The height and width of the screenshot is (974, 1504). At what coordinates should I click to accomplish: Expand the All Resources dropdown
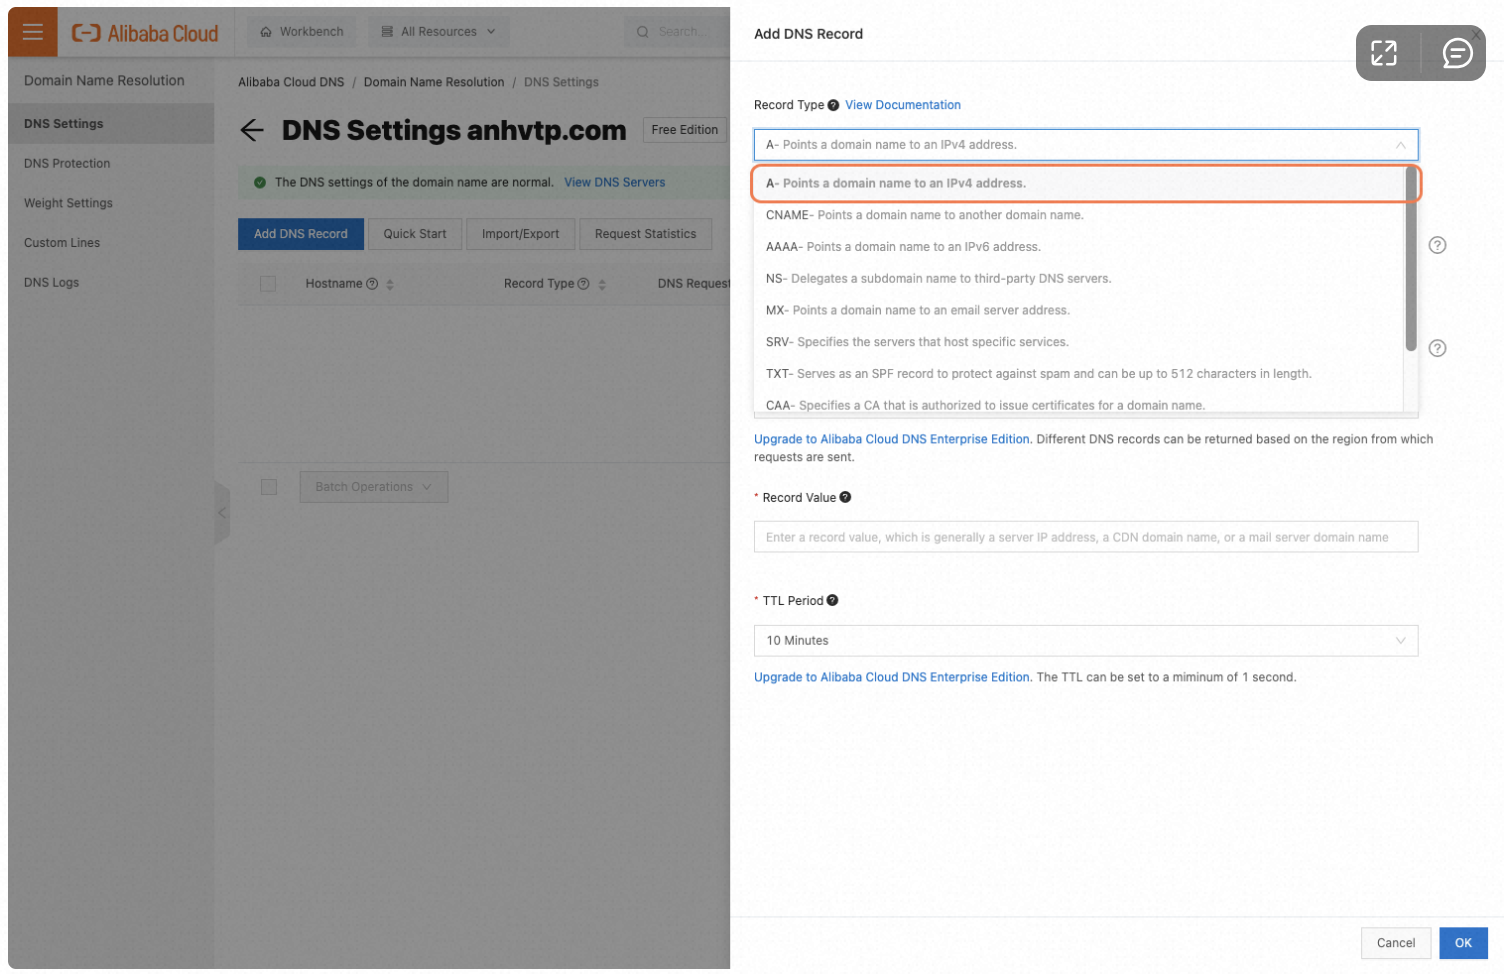pyautogui.click(x=438, y=32)
